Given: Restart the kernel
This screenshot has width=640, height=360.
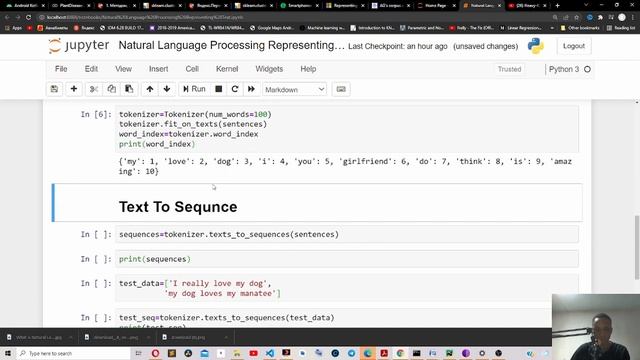Looking at the screenshot, I should click(235, 89).
